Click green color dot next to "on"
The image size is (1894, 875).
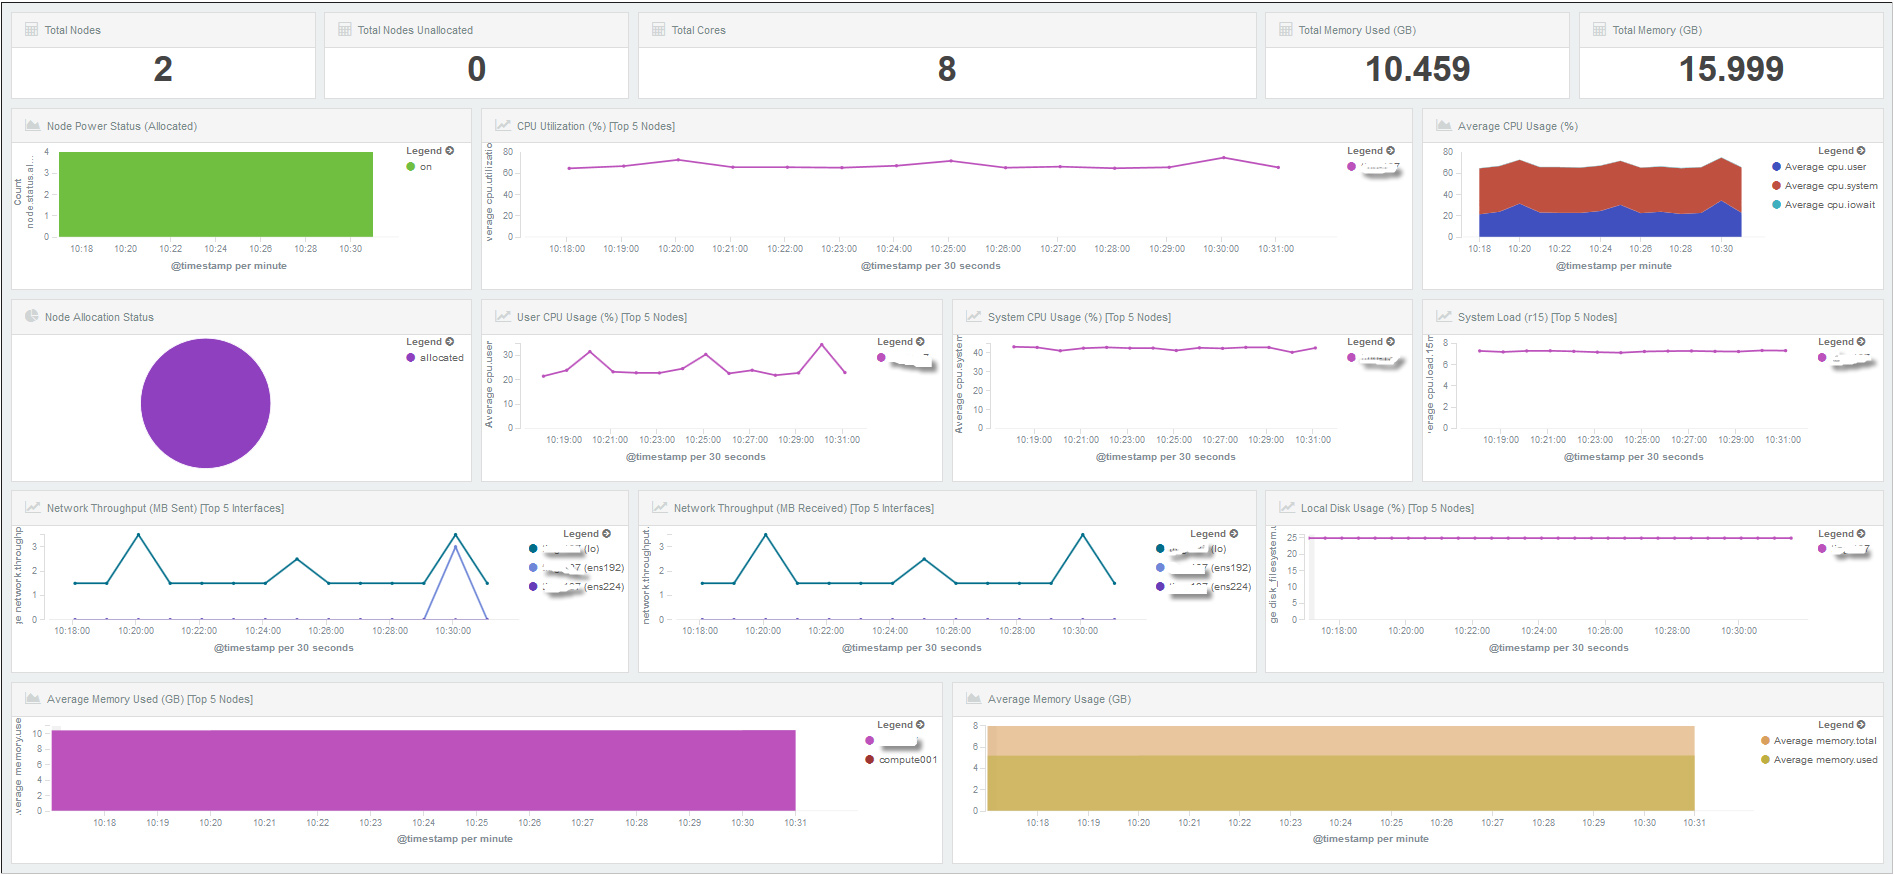coord(411,167)
